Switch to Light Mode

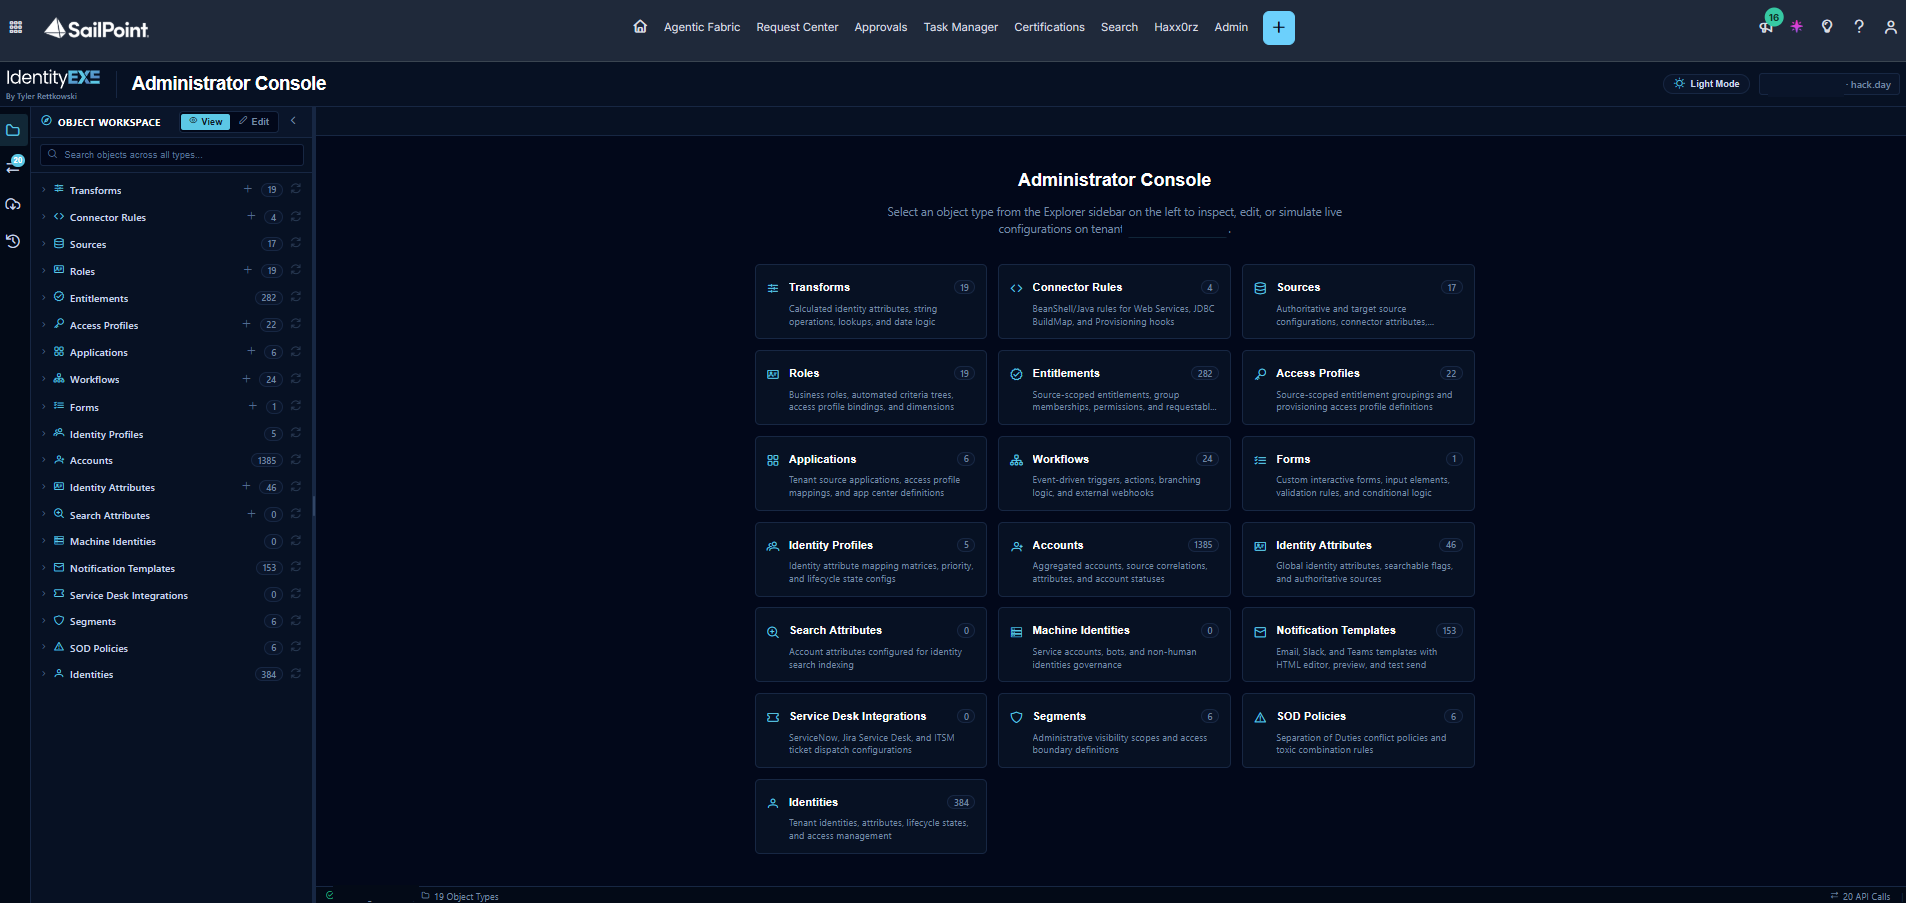(x=1706, y=84)
